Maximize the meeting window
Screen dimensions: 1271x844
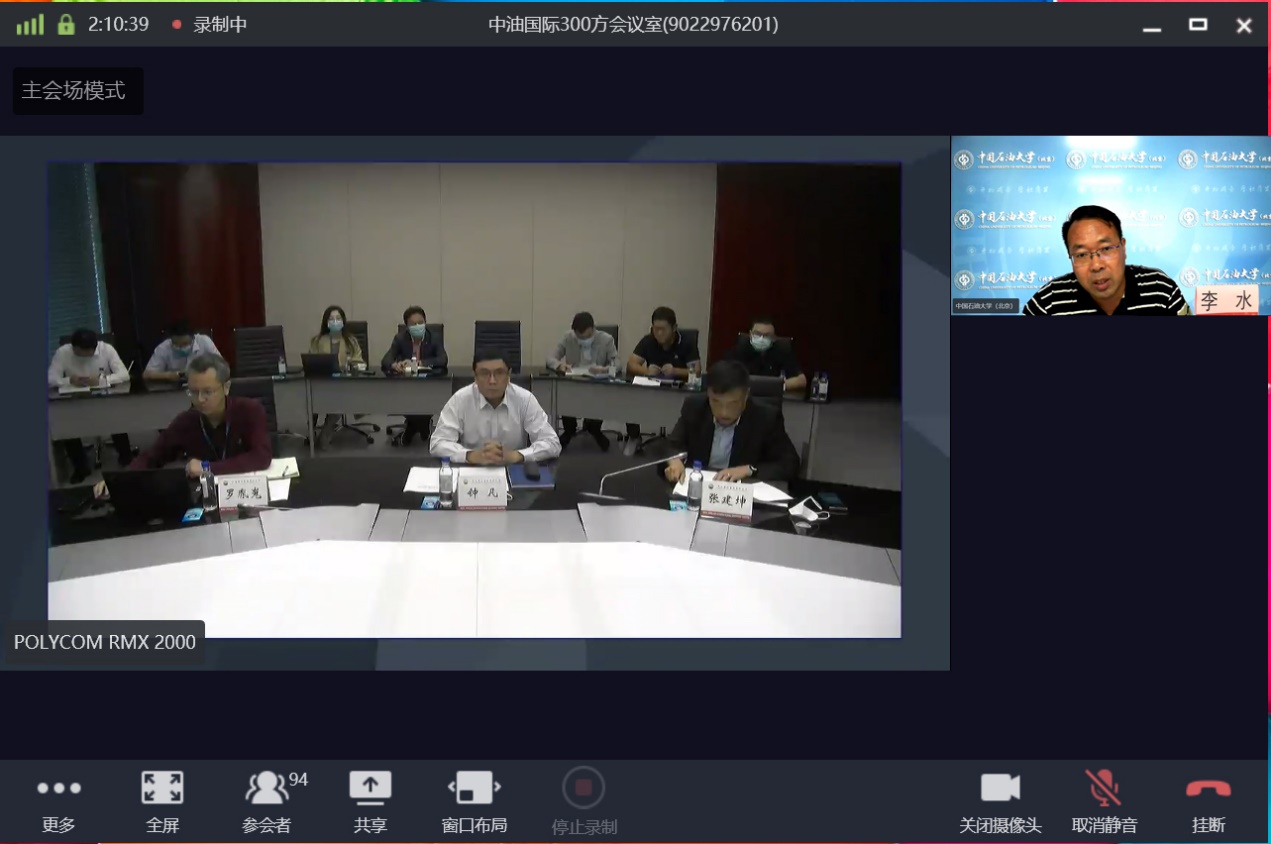point(1197,25)
